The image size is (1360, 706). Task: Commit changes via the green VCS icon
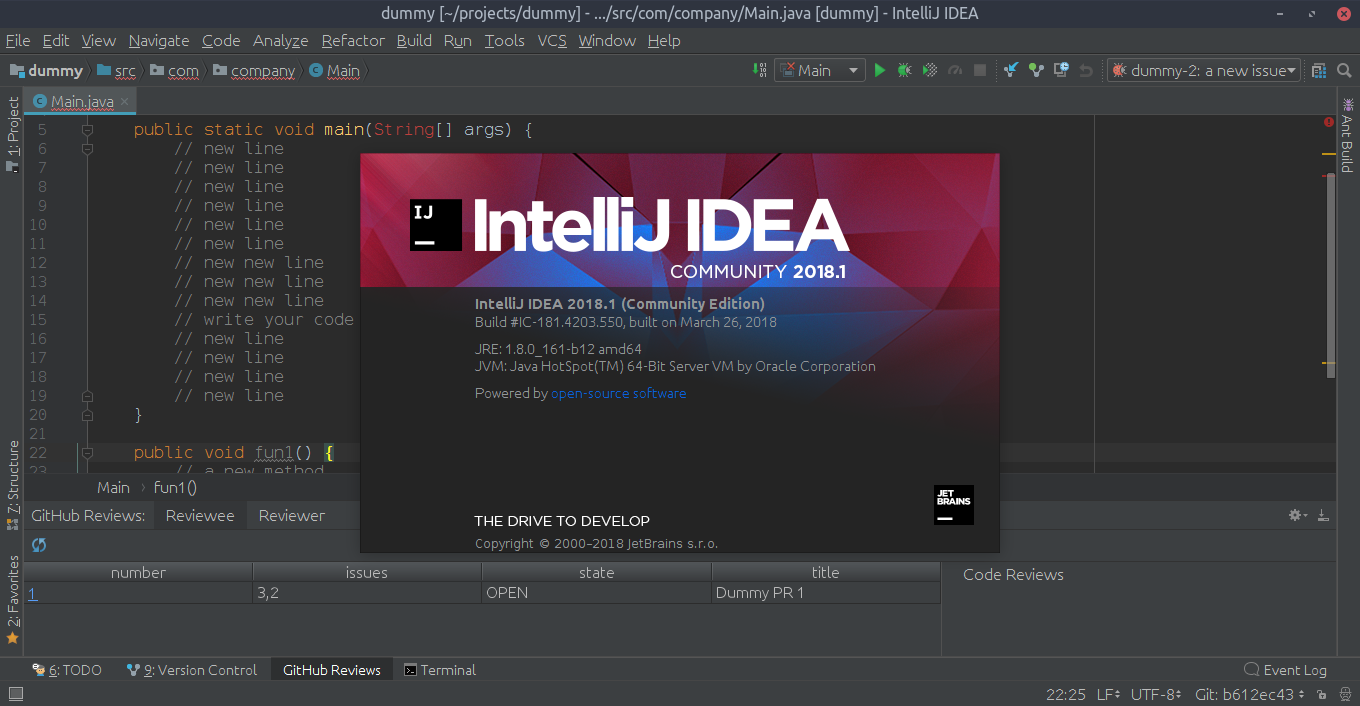point(1037,70)
